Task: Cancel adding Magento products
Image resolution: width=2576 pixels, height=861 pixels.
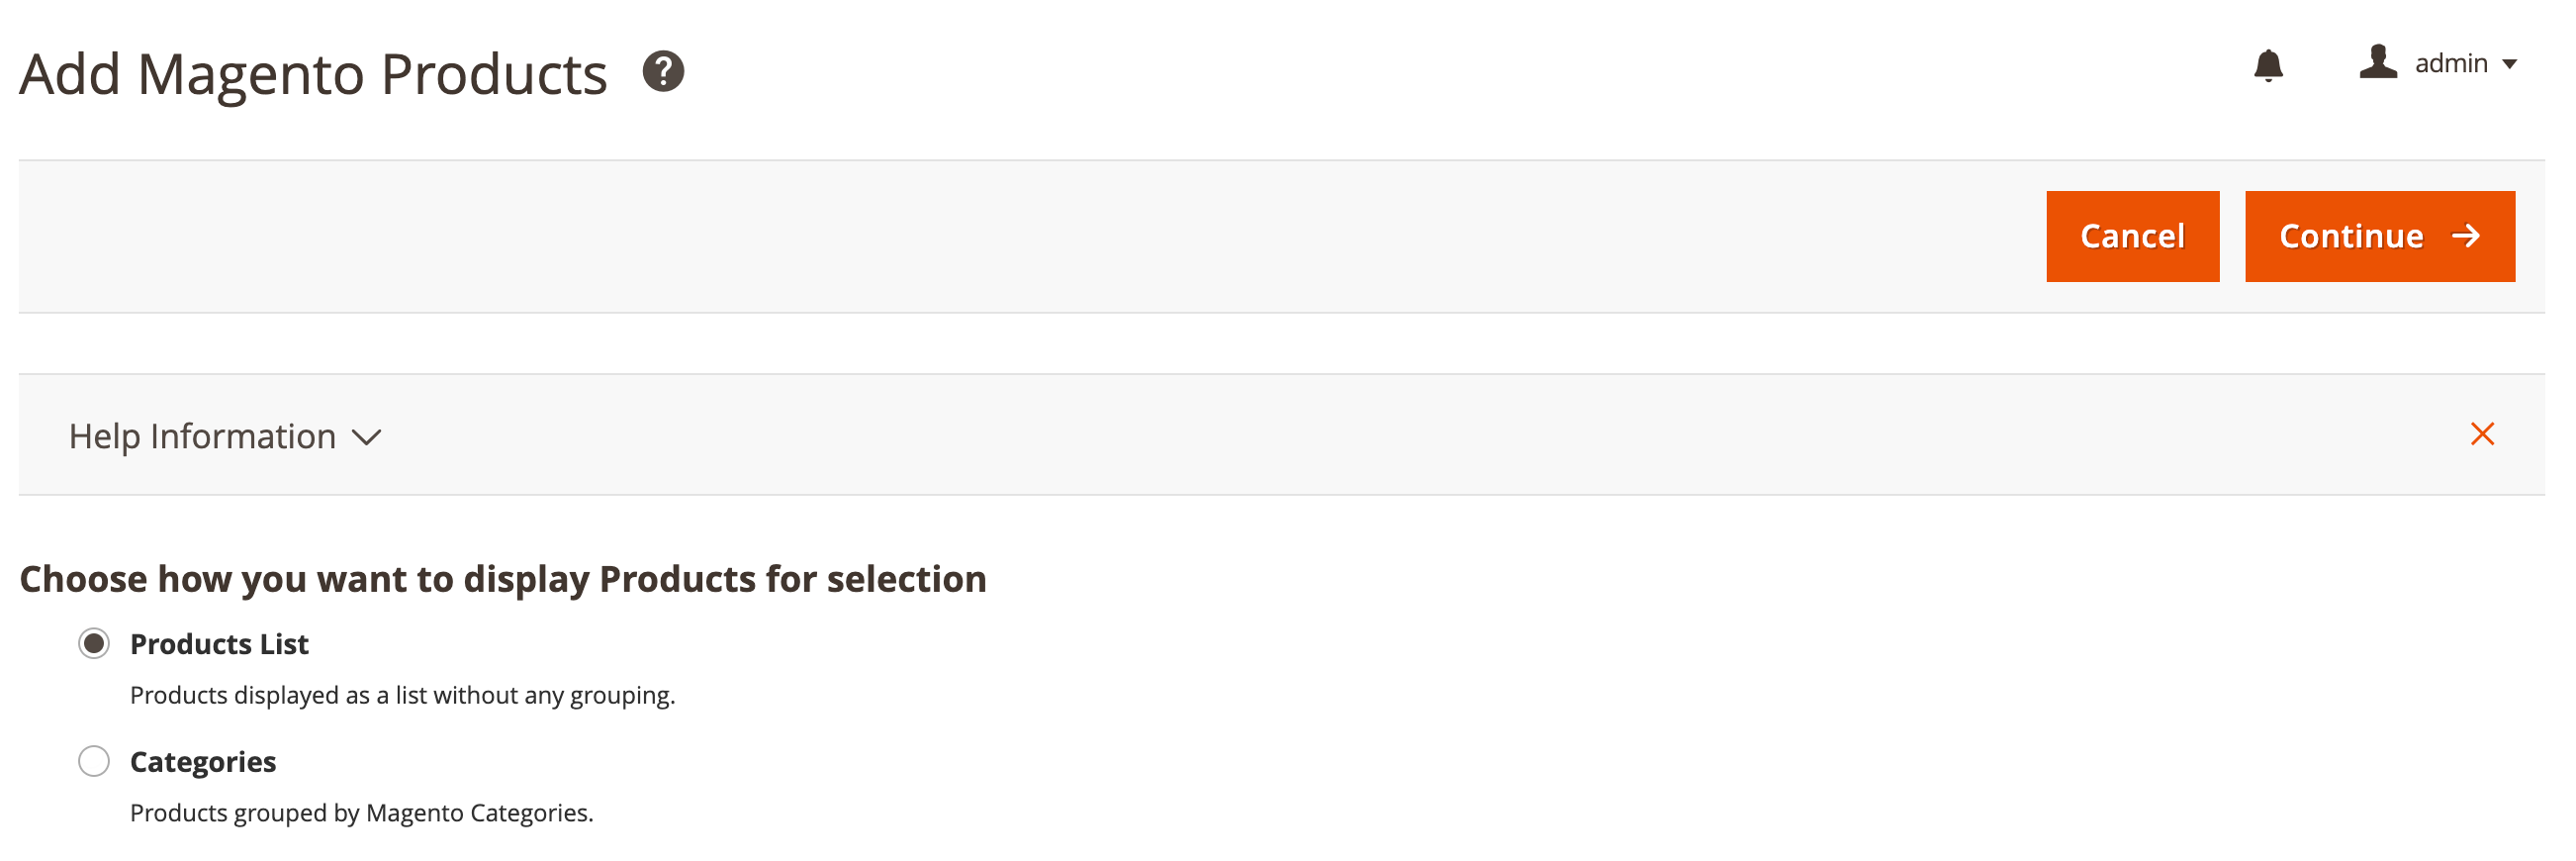Action: [x=2132, y=236]
